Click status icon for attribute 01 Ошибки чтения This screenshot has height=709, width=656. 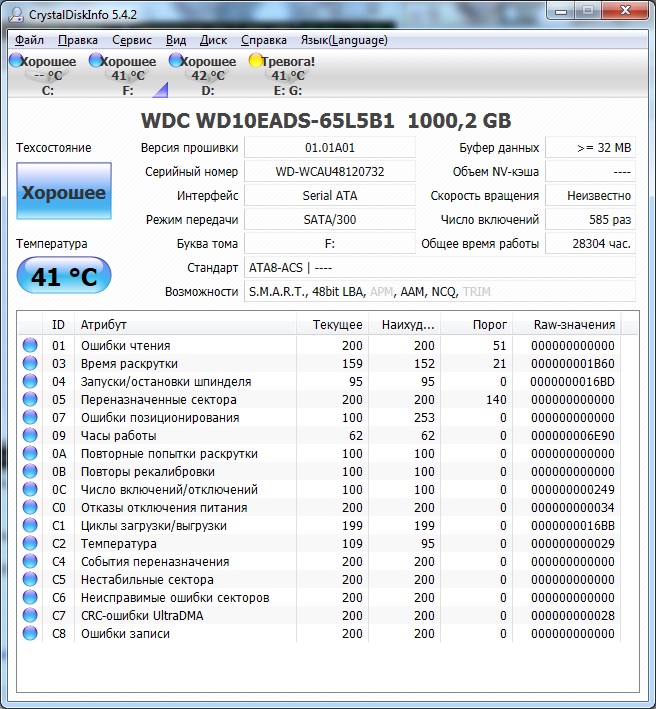(30, 346)
